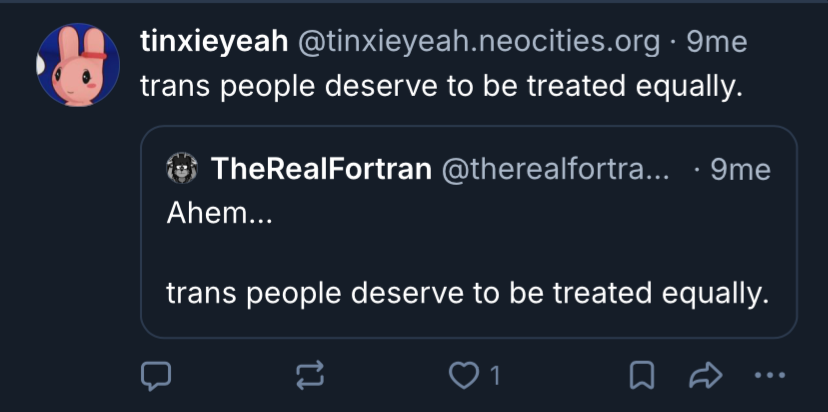Open the tinxieyeah display name profile
This screenshot has height=412, width=828.
click(x=215, y=42)
